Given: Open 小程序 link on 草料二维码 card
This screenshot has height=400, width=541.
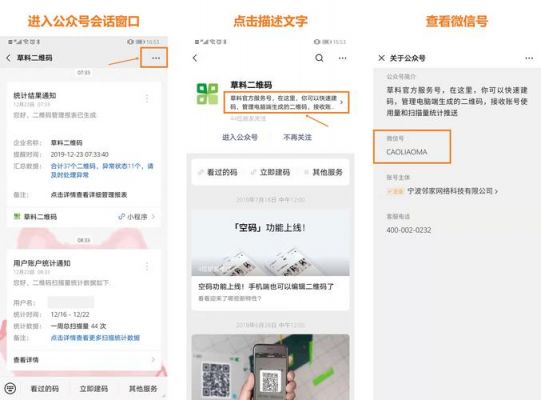Looking at the screenshot, I should click(136, 217).
